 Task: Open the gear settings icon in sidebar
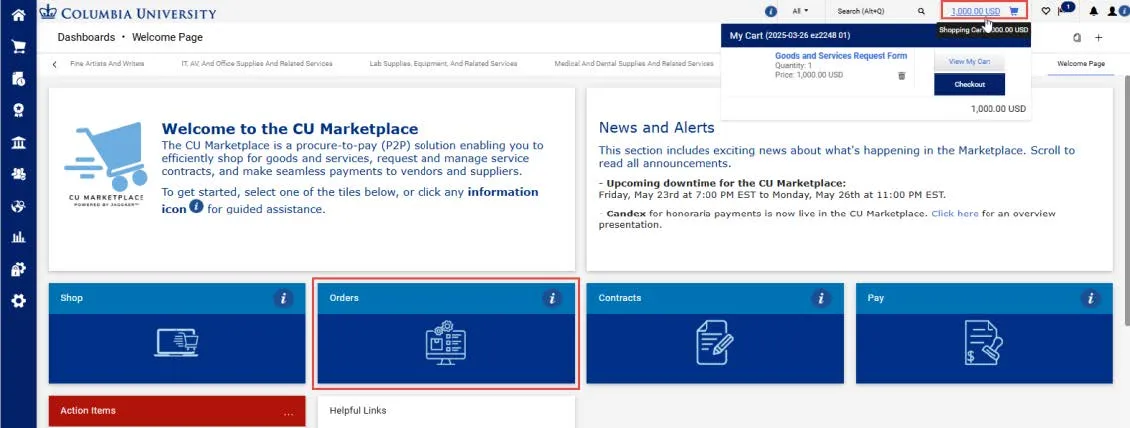(18, 301)
